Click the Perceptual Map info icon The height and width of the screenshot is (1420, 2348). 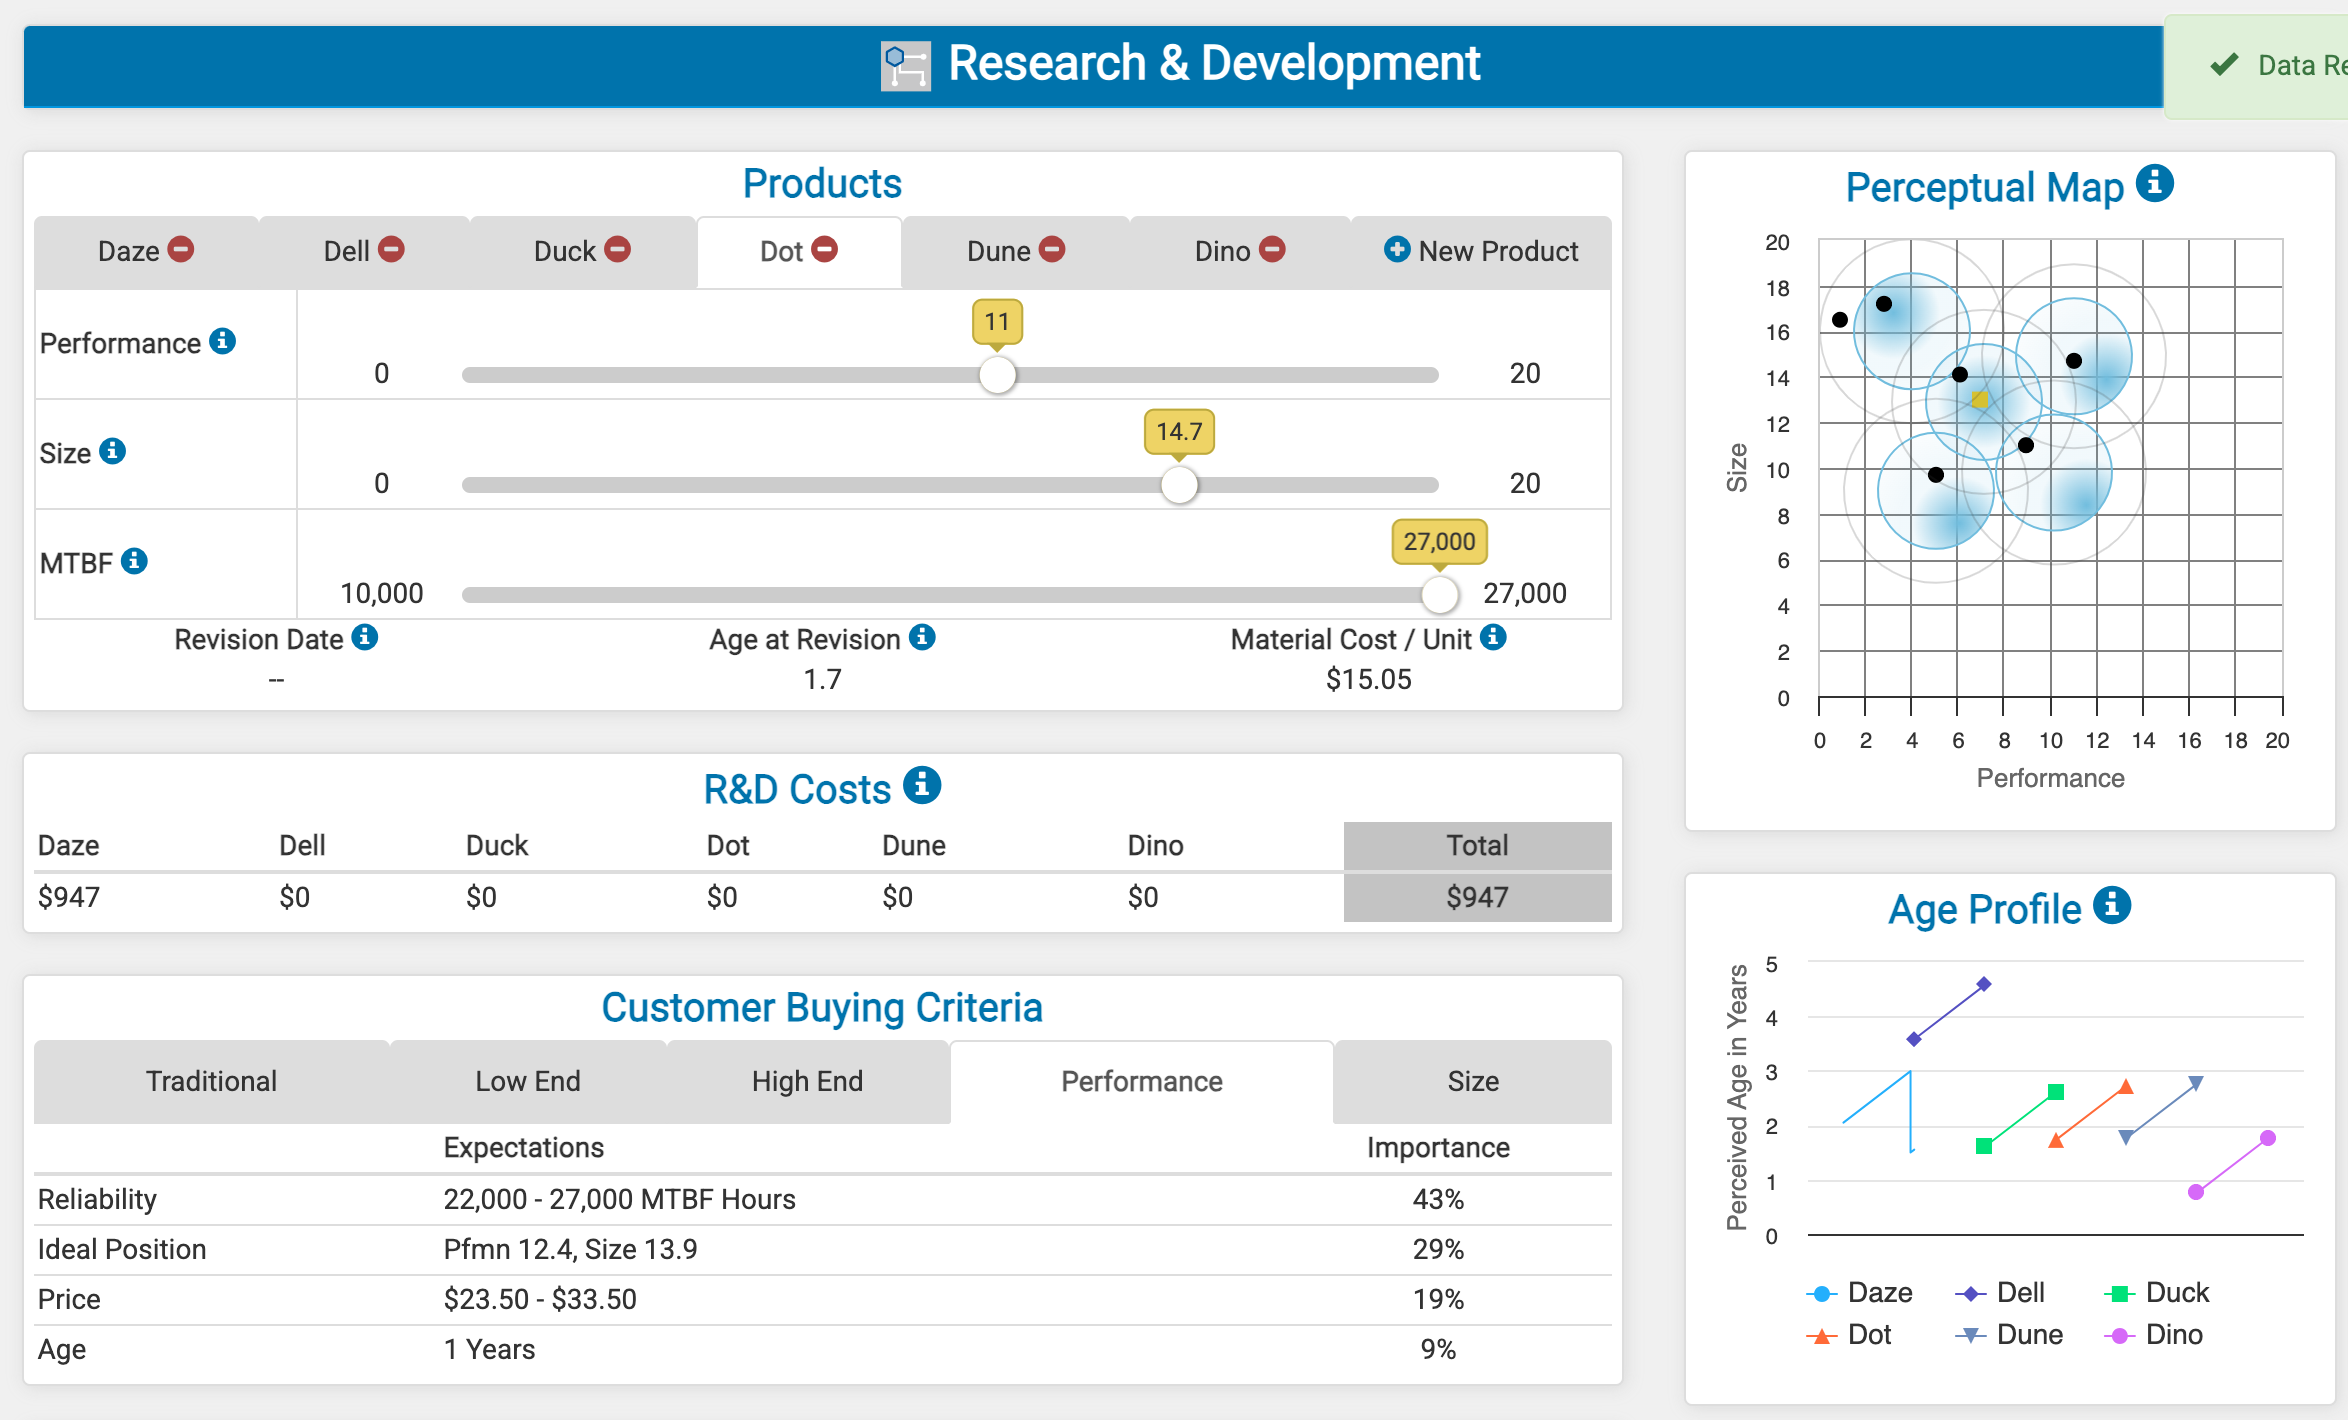click(2155, 184)
